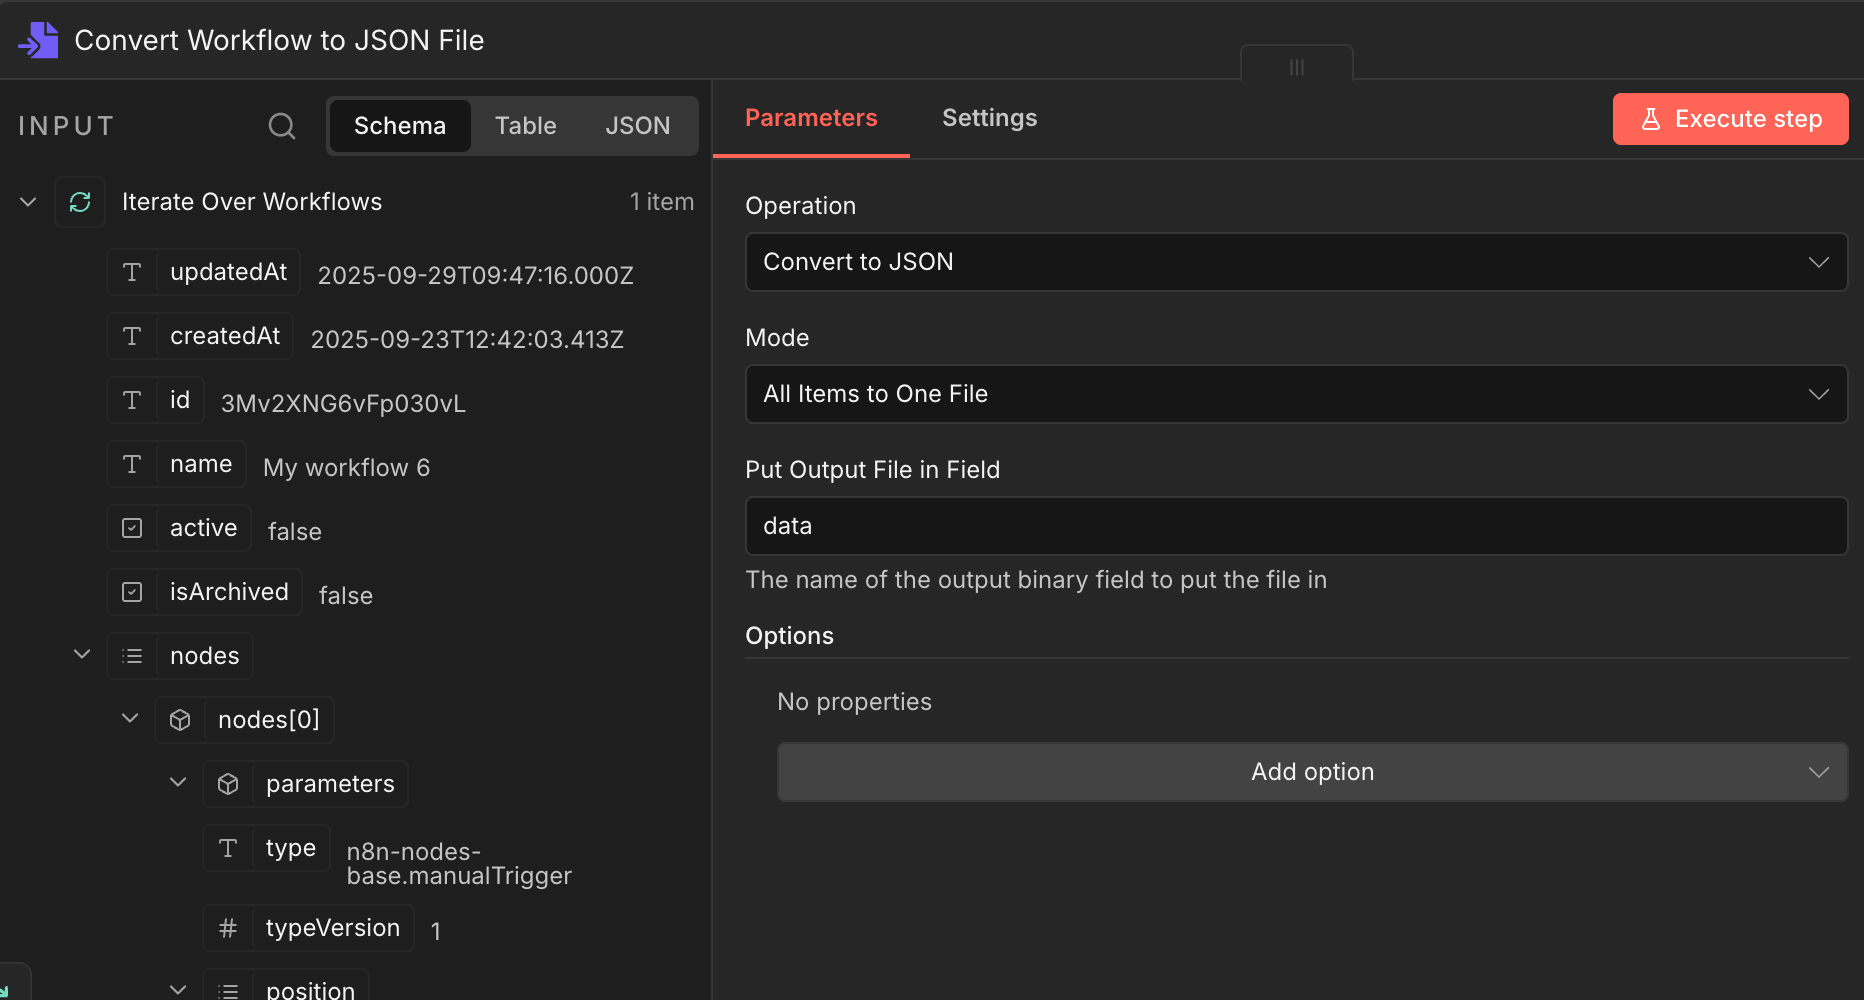Click the No properties text
Viewport: 1864px width, 1000px height.
point(854,702)
